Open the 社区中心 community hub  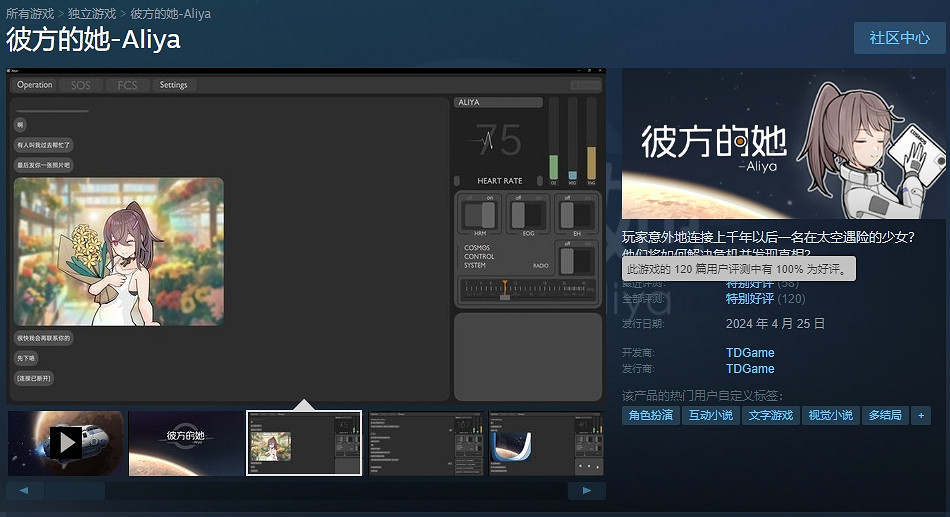899,38
